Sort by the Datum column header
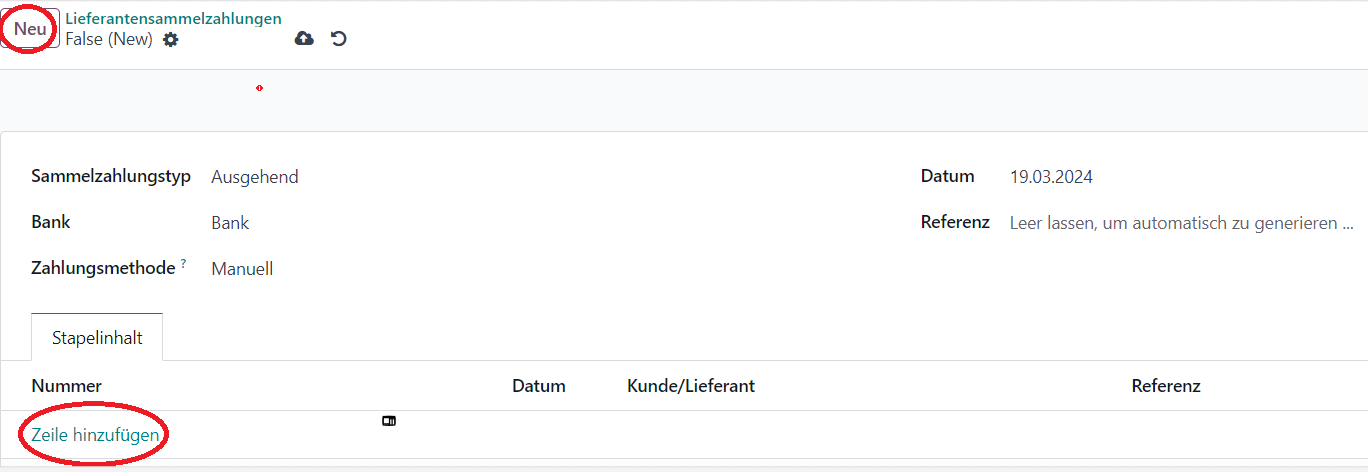 (539, 386)
